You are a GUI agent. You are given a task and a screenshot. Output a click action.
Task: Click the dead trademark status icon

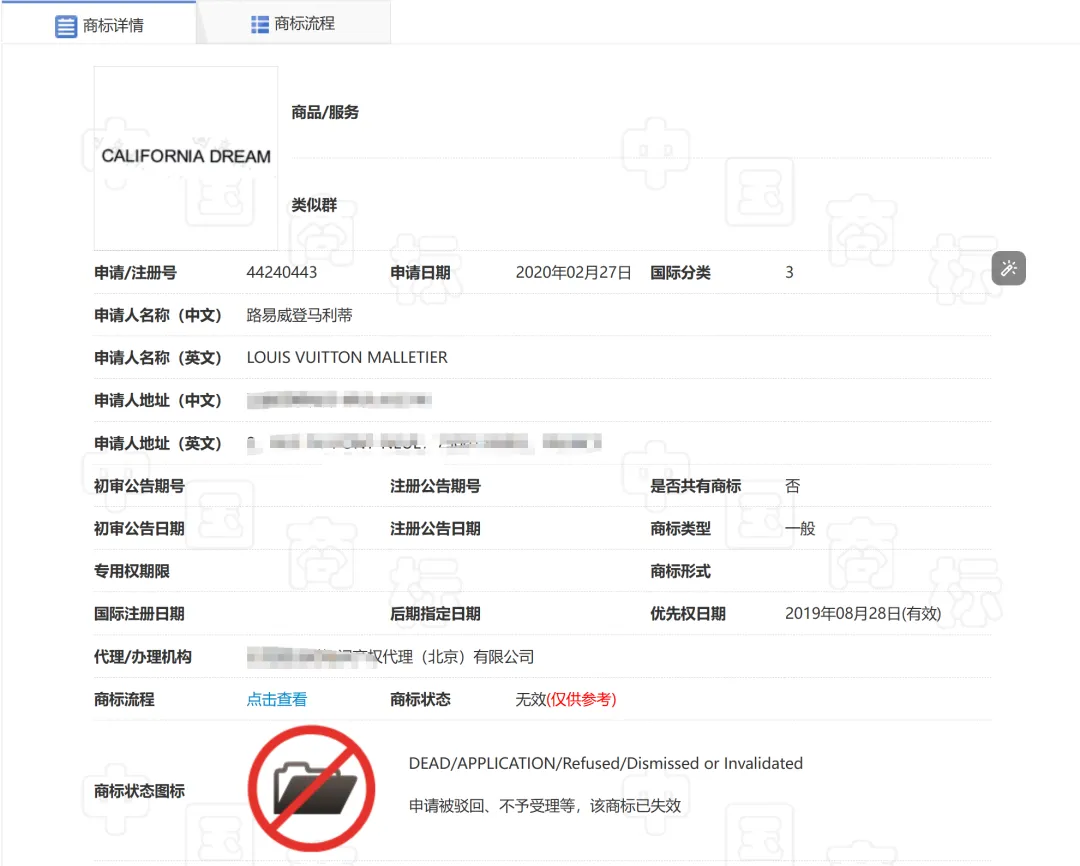311,788
